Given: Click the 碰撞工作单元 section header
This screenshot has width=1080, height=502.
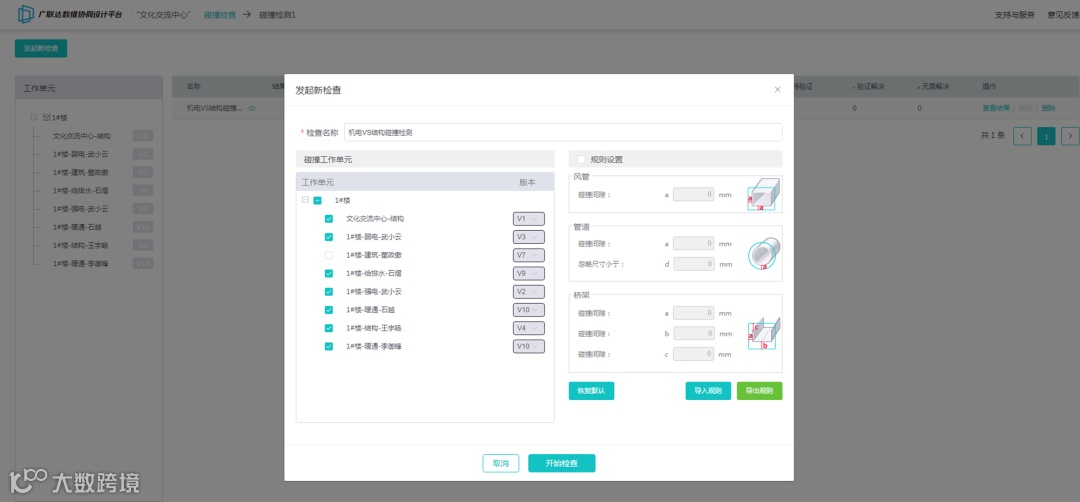Looking at the screenshot, I should click(425, 159).
